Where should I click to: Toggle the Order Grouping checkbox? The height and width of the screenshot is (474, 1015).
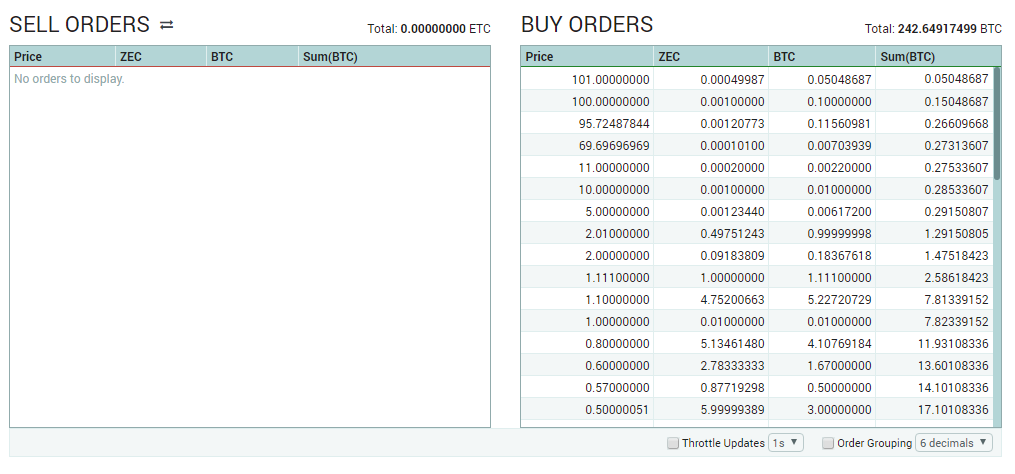[828, 444]
